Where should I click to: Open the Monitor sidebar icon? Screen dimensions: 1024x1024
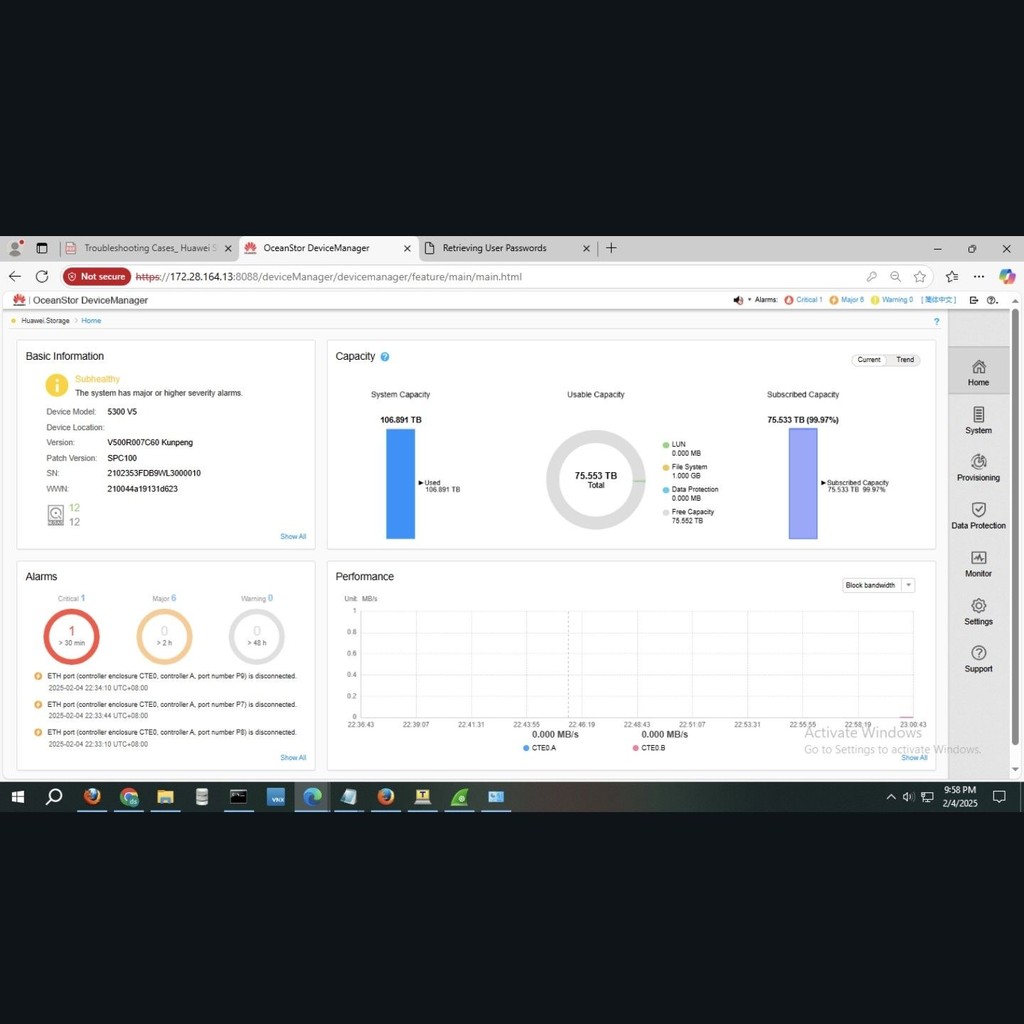click(x=978, y=563)
